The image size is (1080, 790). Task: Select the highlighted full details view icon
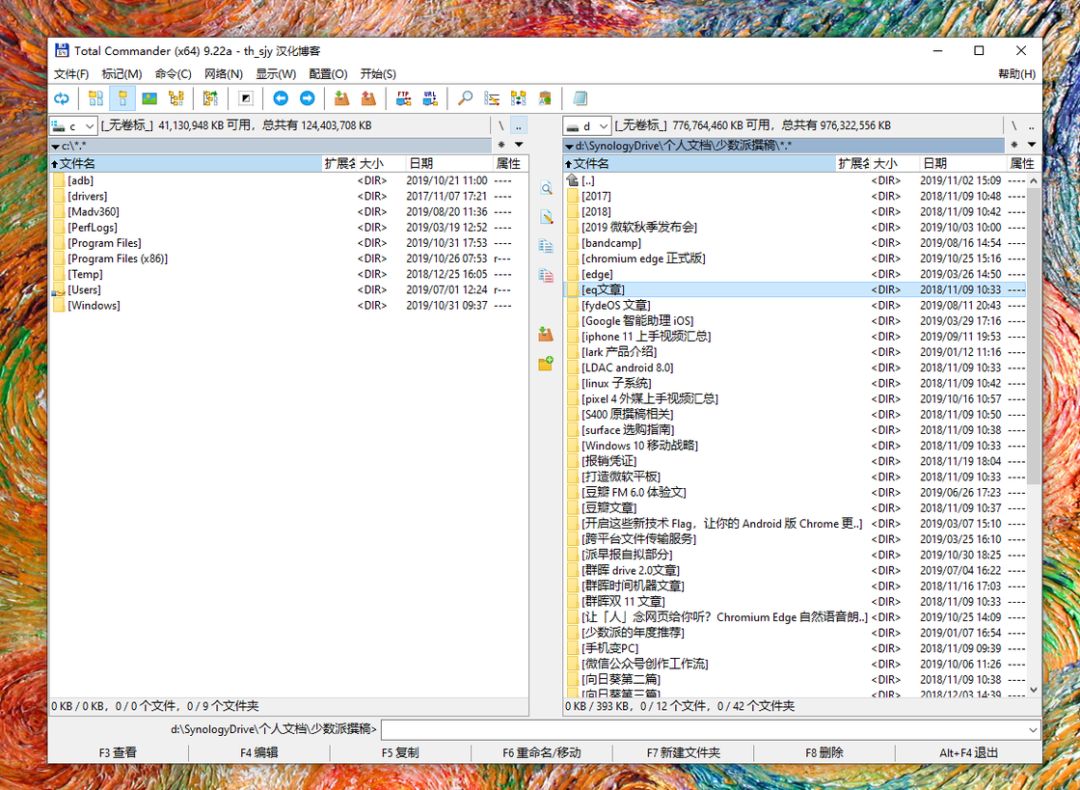[123, 98]
